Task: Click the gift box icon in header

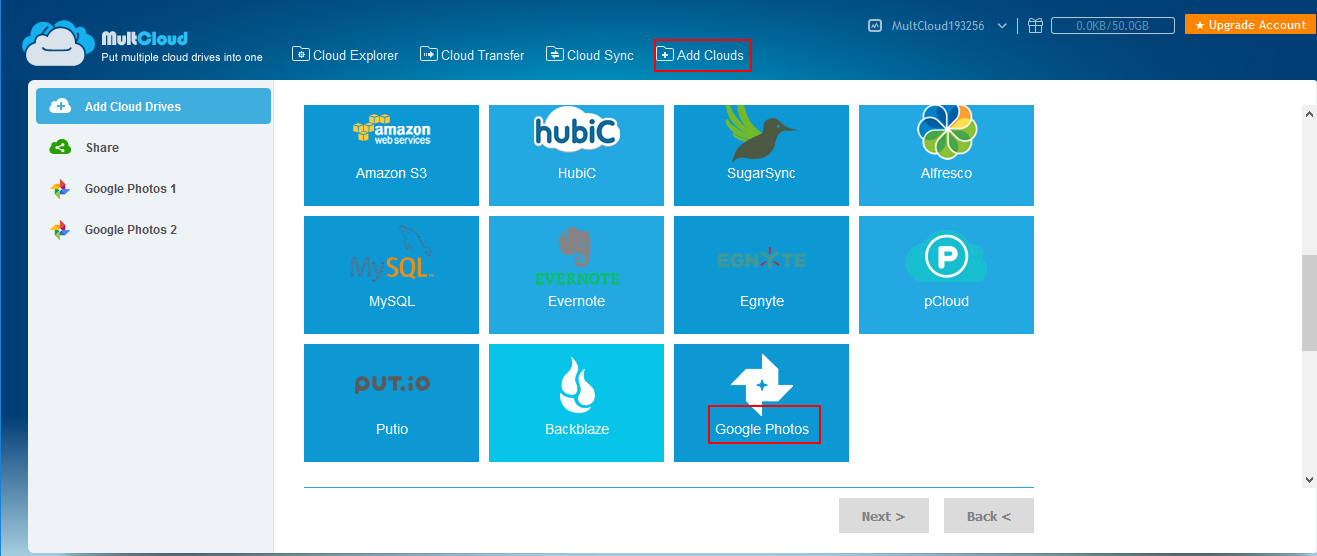Action: 1035,26
